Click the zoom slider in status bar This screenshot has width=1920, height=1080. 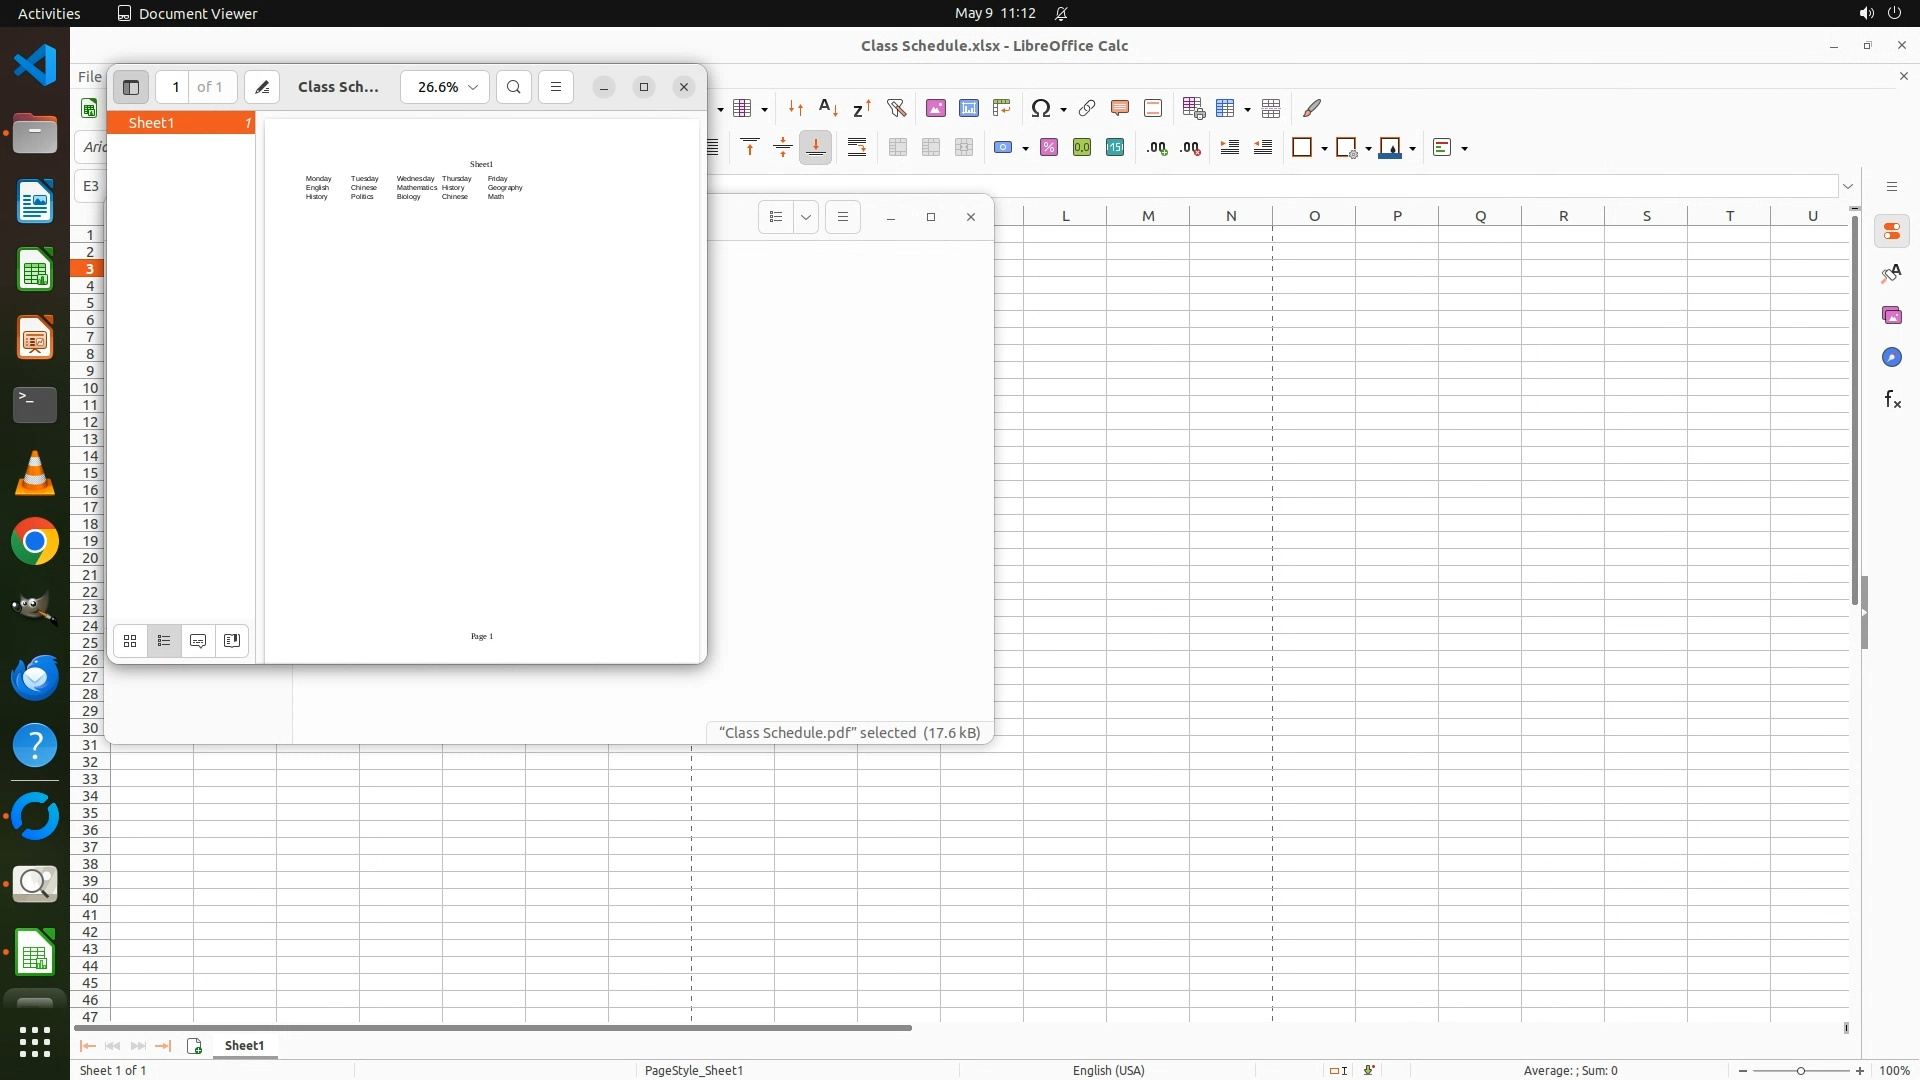pyautogui.click(x=1801, y=1070)
